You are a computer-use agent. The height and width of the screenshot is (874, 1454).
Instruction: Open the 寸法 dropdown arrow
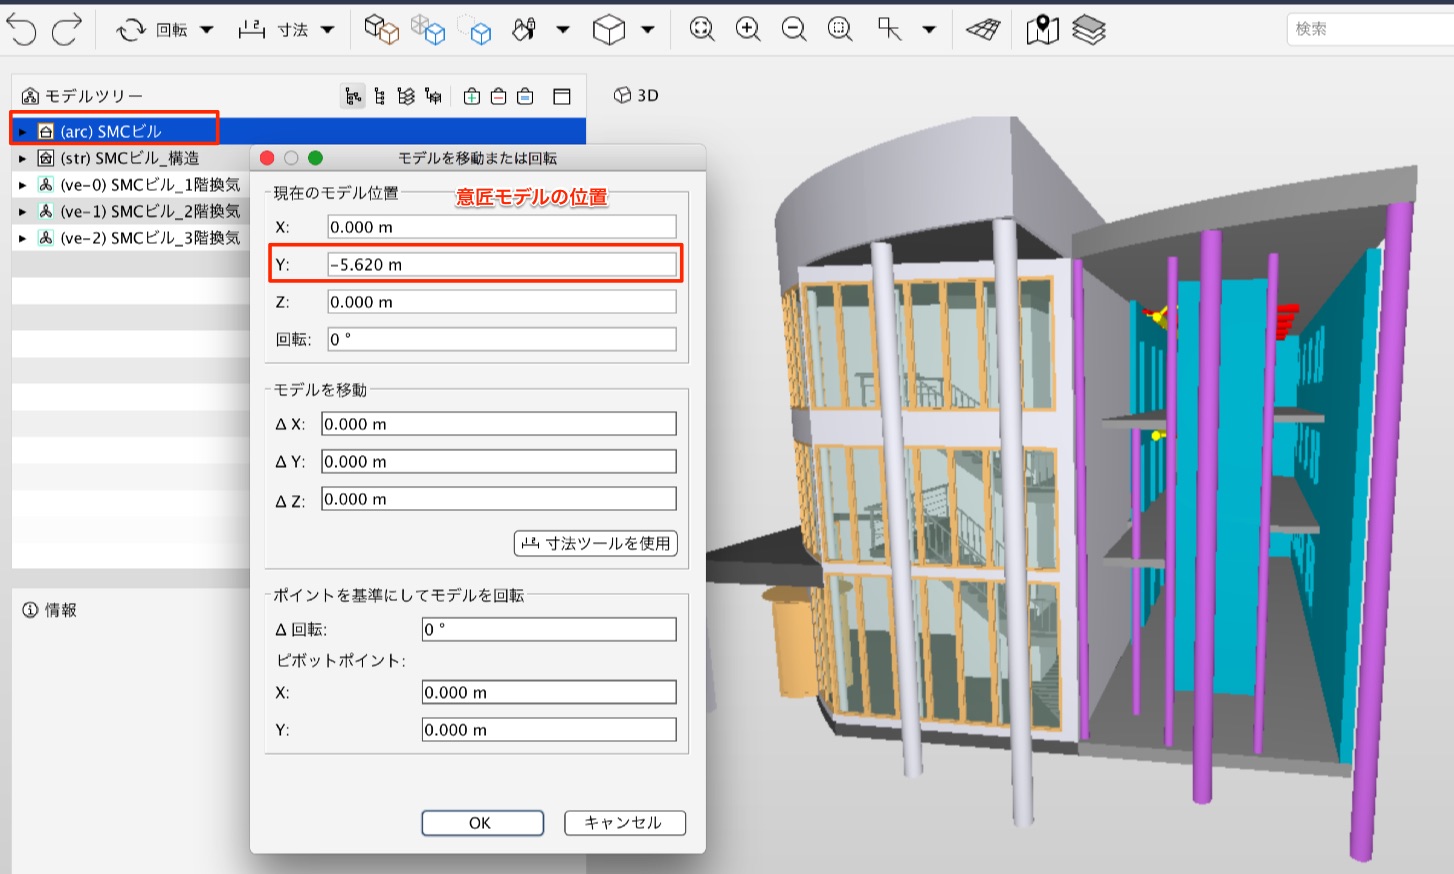click(327, 30)
